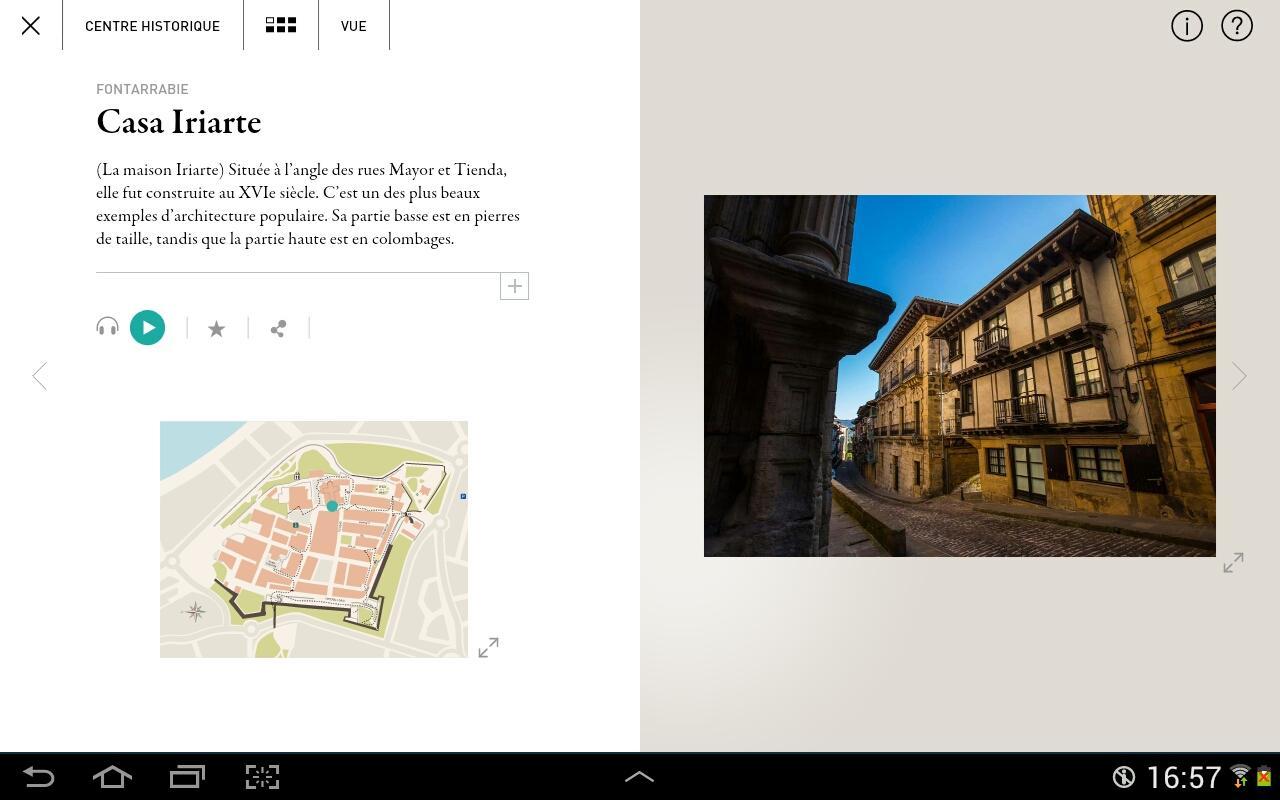Viewport: 1280px width, 800px height.
Task: Expand the street photo to fullscreen
Action: tap(1233, 563)
